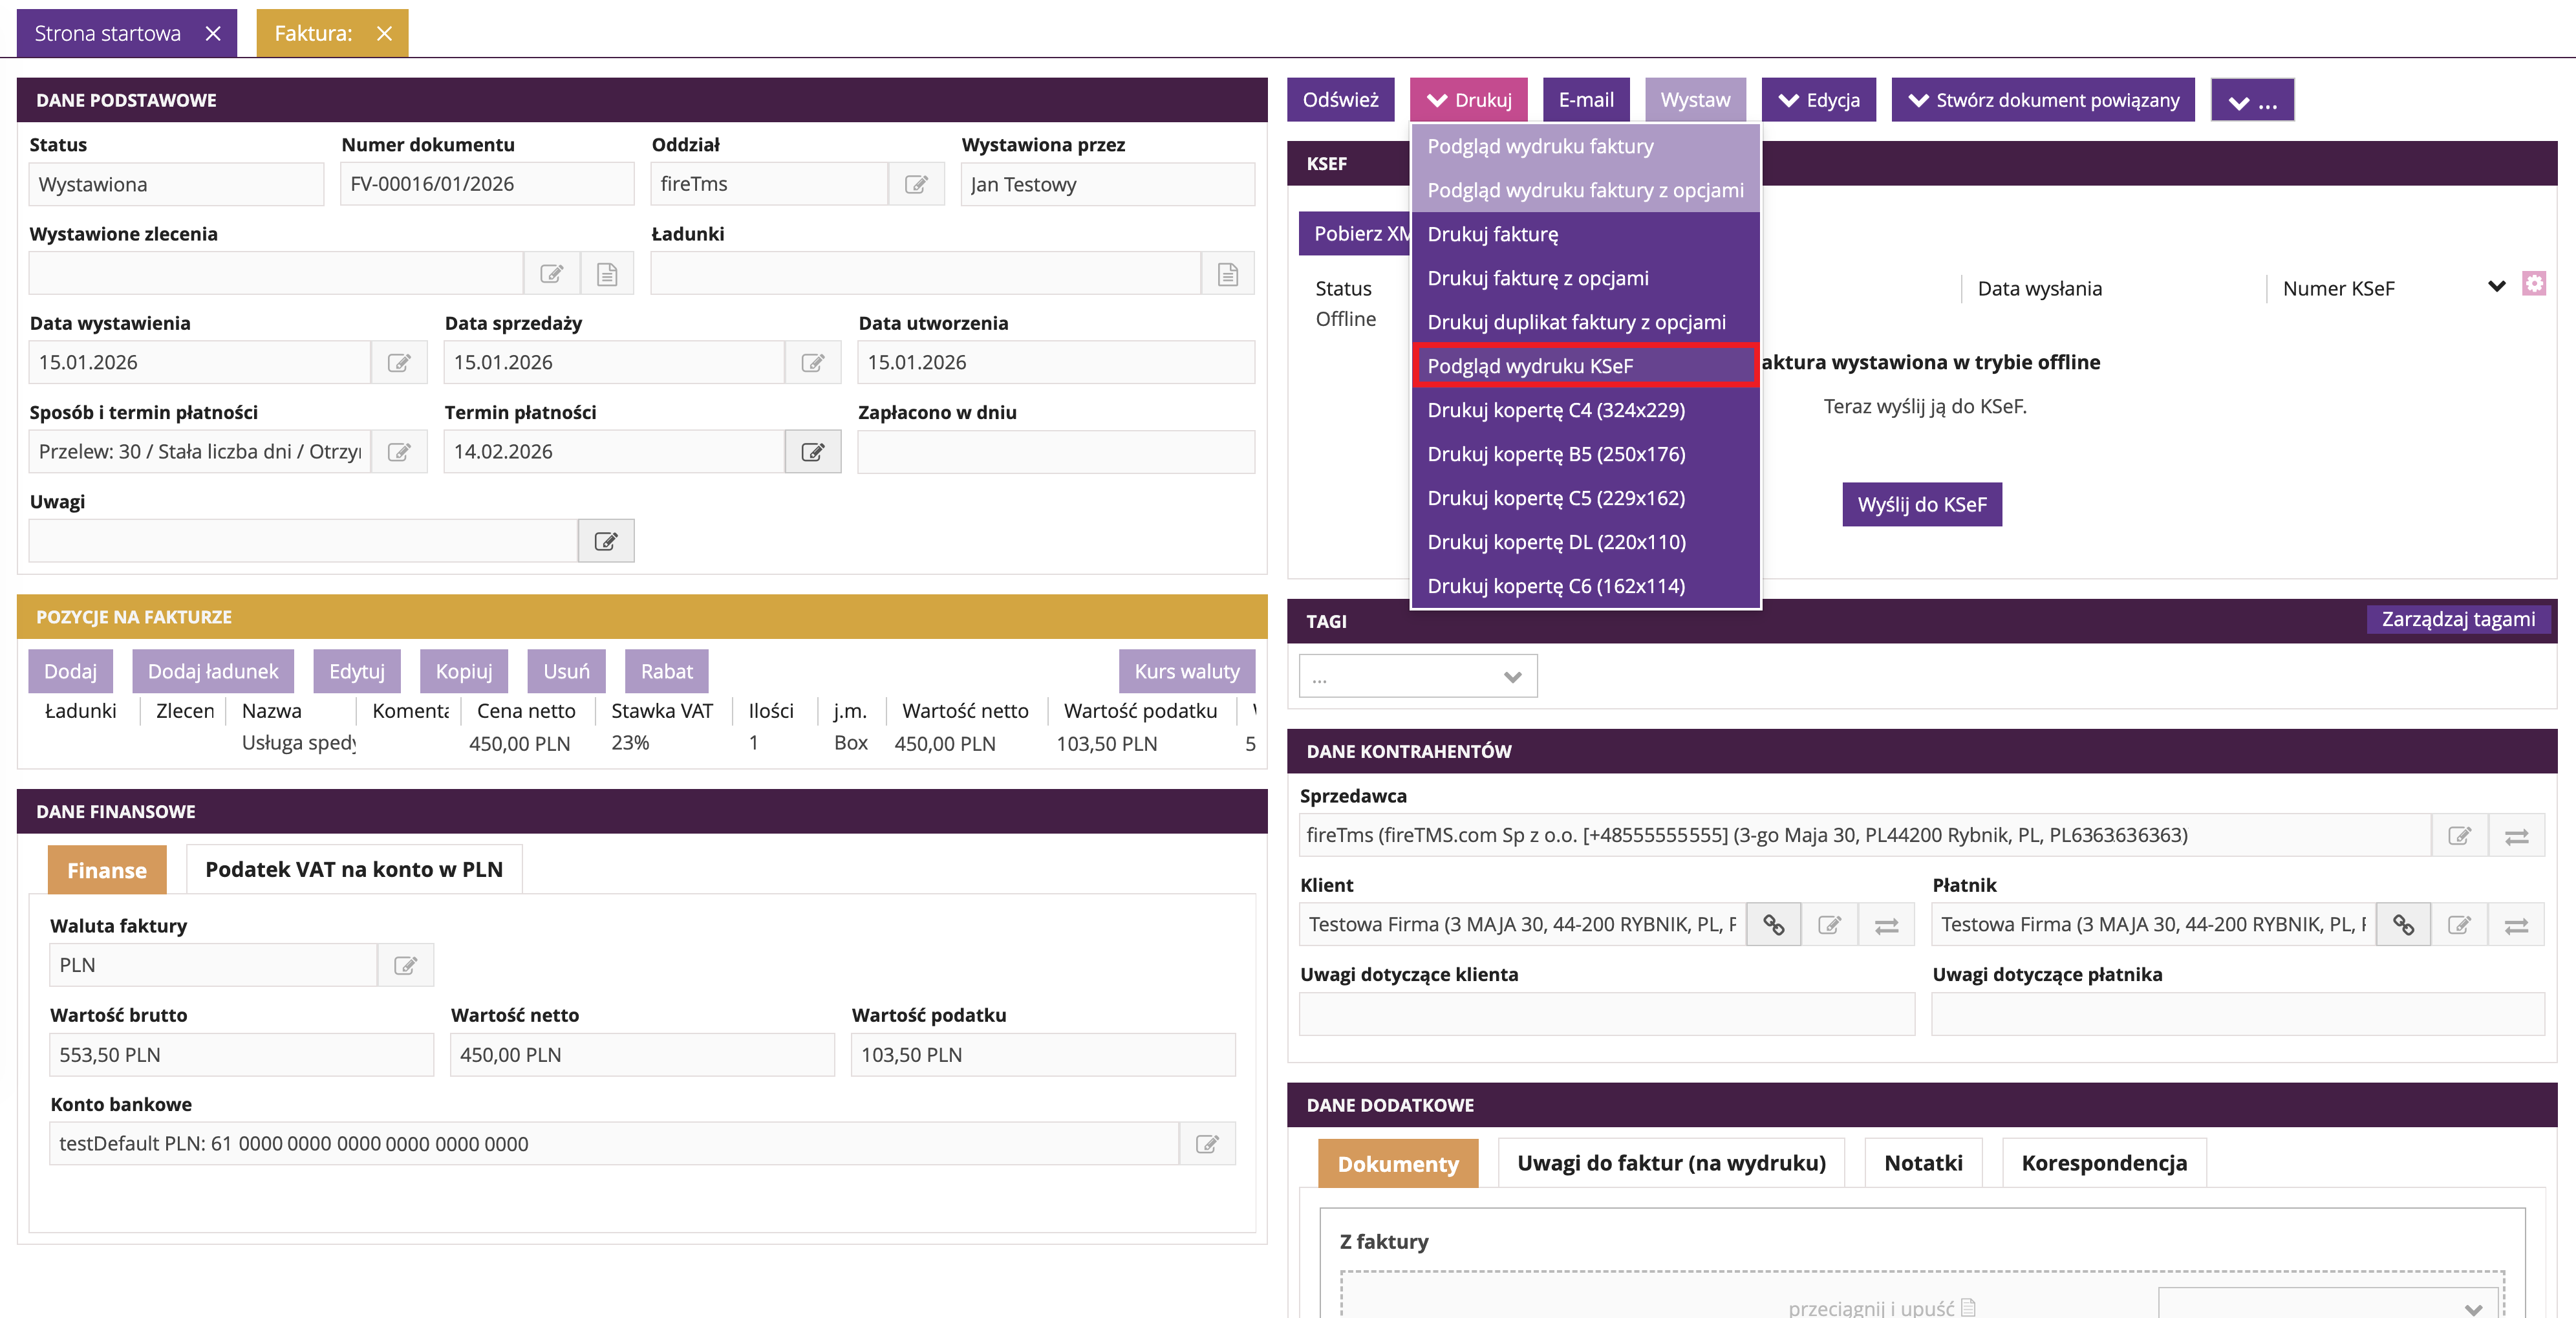Expand the more options ellipsis dropdown
Image resolution: width=2576 pixels, height=1318 pixels.
[2252, 101]
